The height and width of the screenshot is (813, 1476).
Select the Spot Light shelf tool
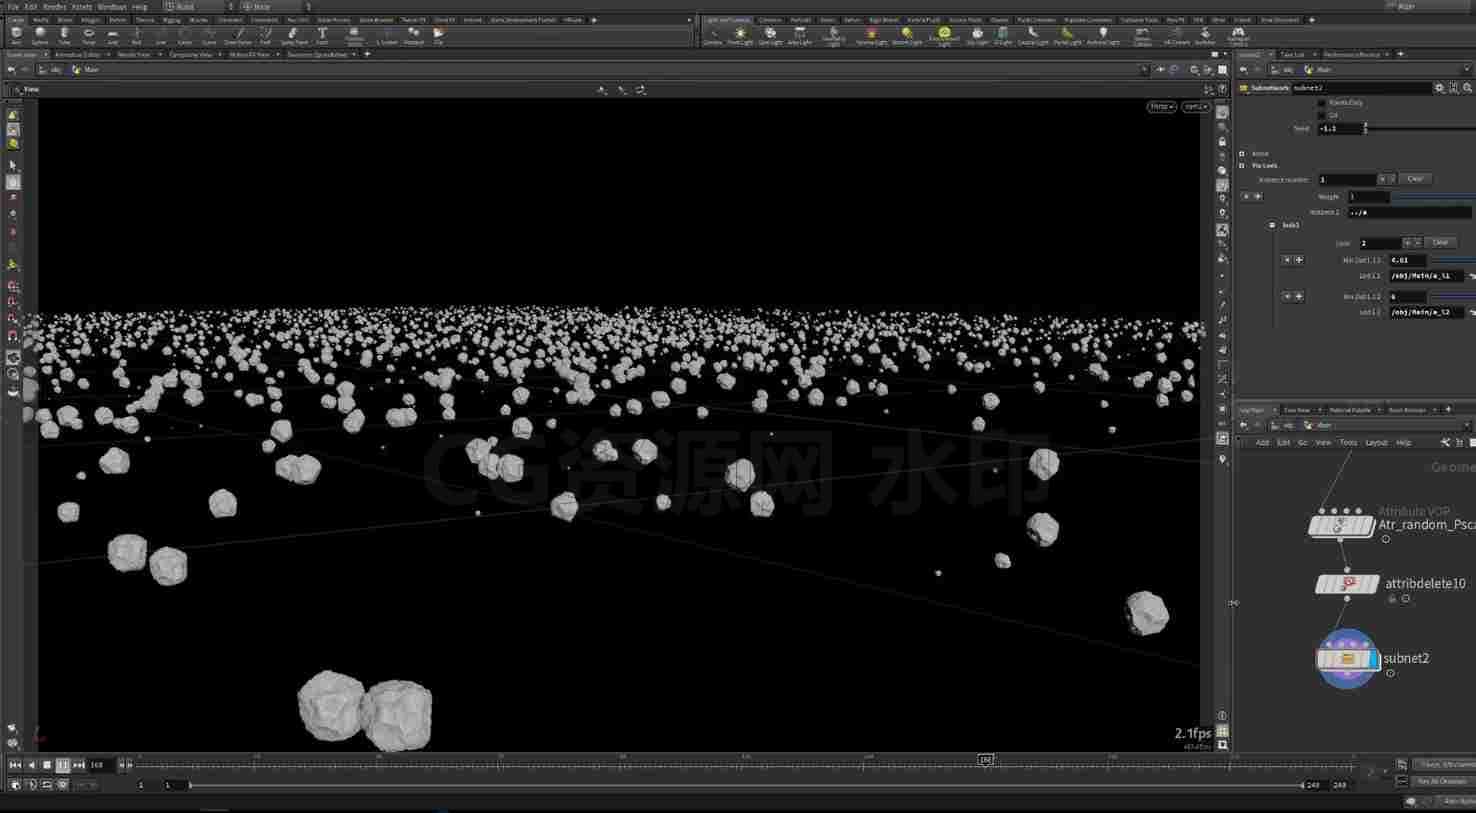[x=770, y=35]
